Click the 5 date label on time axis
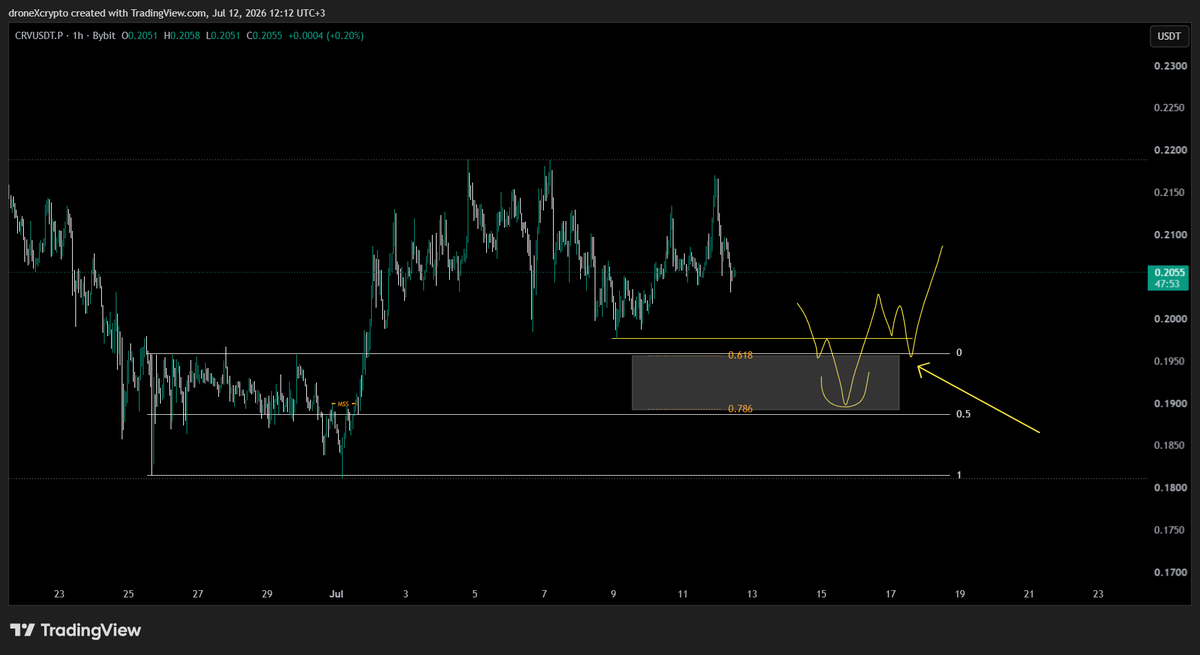The width and height of the screenshot is (1200, 655). [475, 594]
